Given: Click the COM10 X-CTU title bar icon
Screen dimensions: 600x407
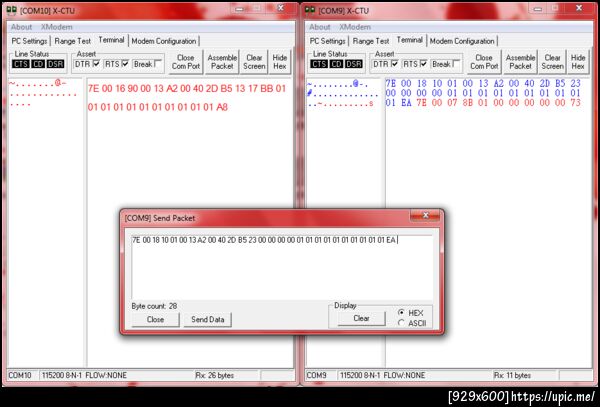Looking at the screenshot, I should pos(11,10).
